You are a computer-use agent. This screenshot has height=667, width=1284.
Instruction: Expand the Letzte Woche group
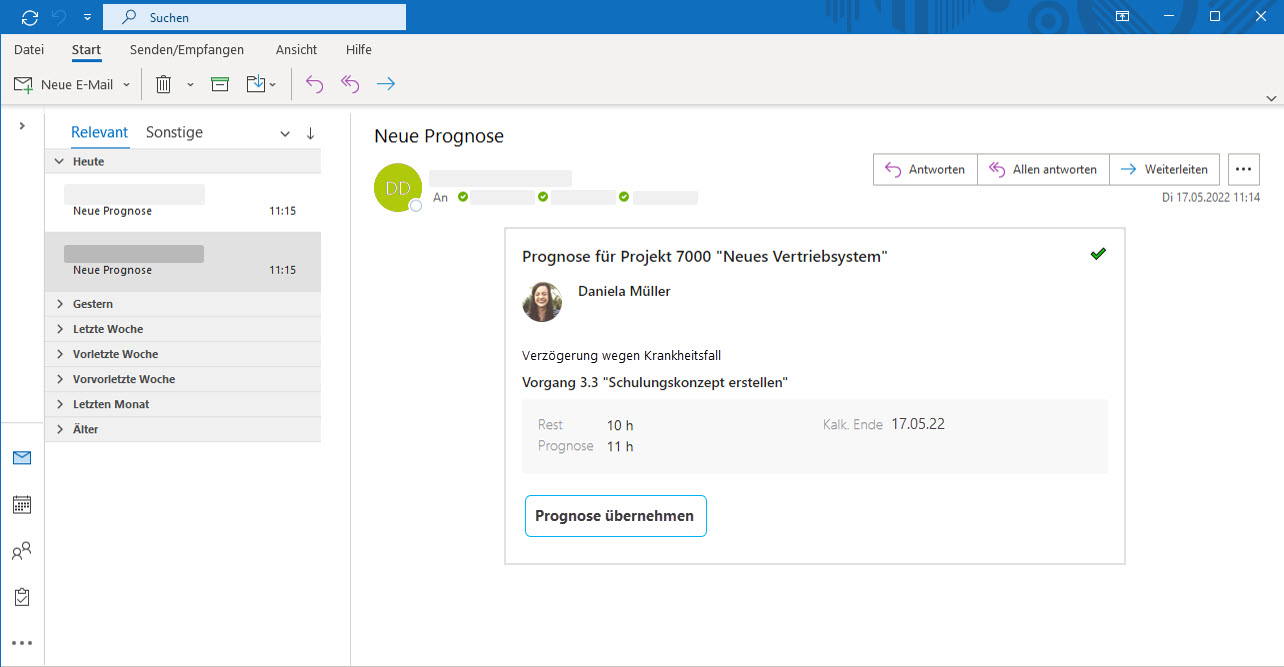click(x=59, y=329)
